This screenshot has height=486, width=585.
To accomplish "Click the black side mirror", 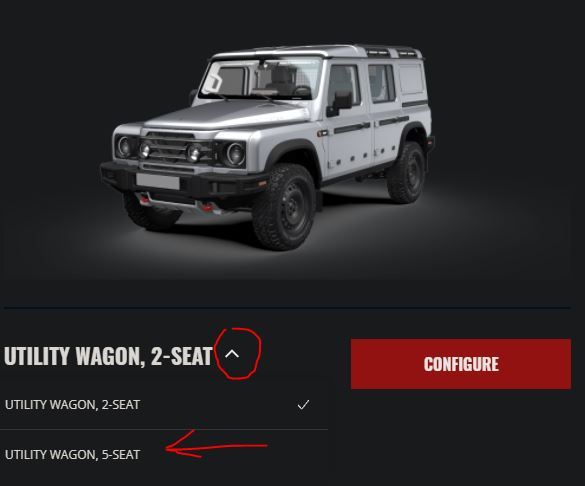I will (340, 104).
